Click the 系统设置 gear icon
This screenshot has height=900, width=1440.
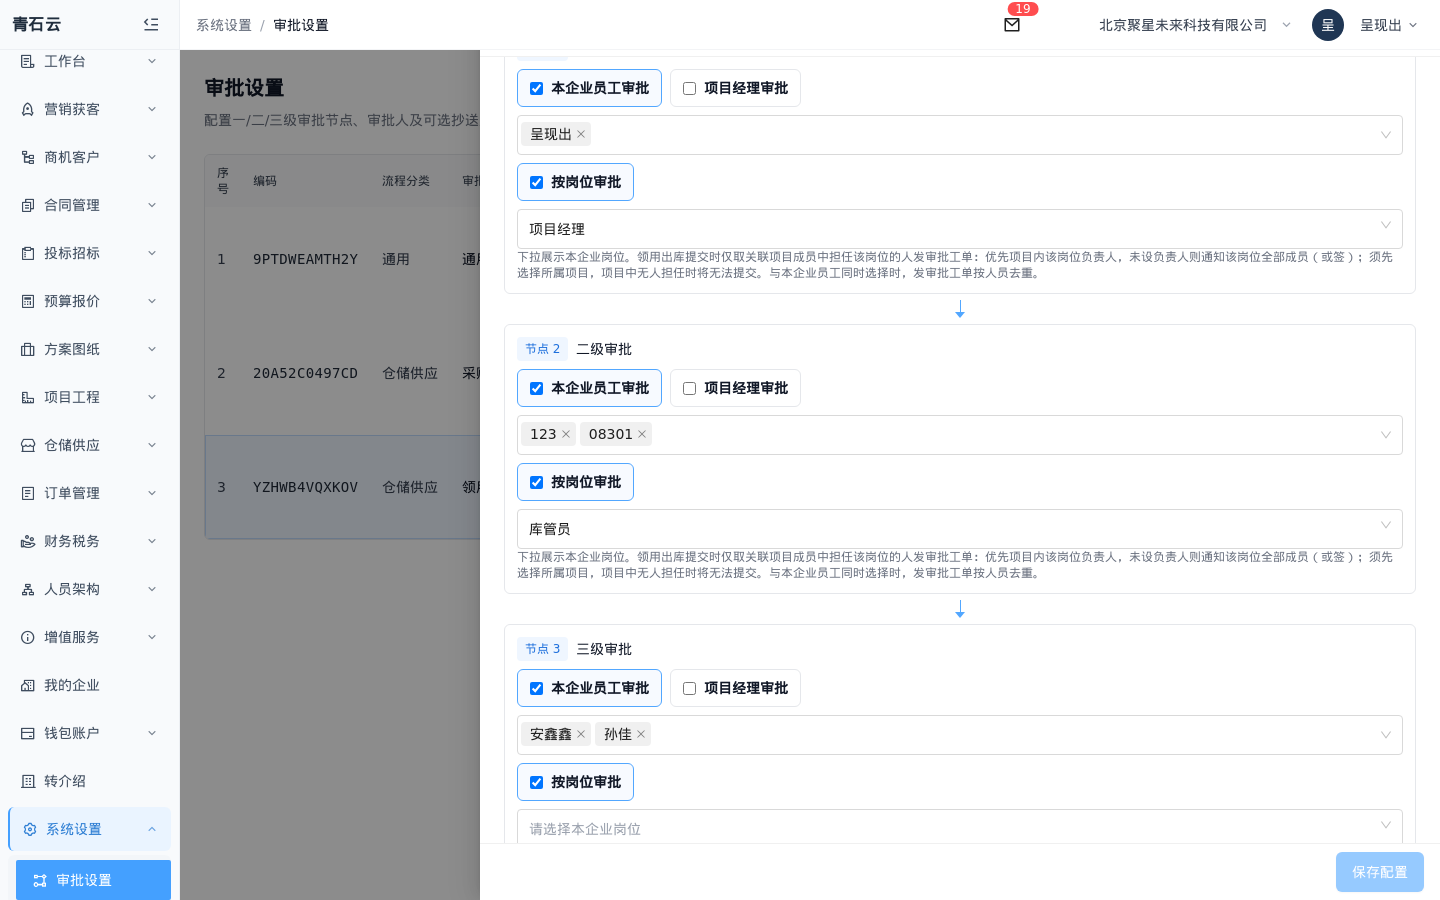coord(30,829)
